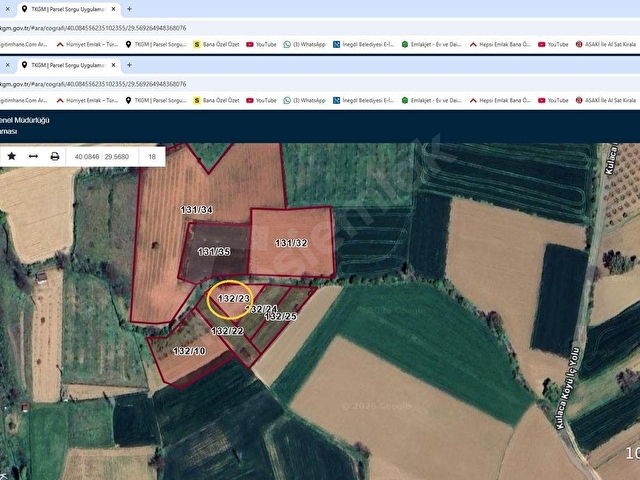Open ASAKİ İle Al Sat Kirala in upper bar
Image resolution: width=640 pixels, height=480 pixels.
tap(606, 44)
